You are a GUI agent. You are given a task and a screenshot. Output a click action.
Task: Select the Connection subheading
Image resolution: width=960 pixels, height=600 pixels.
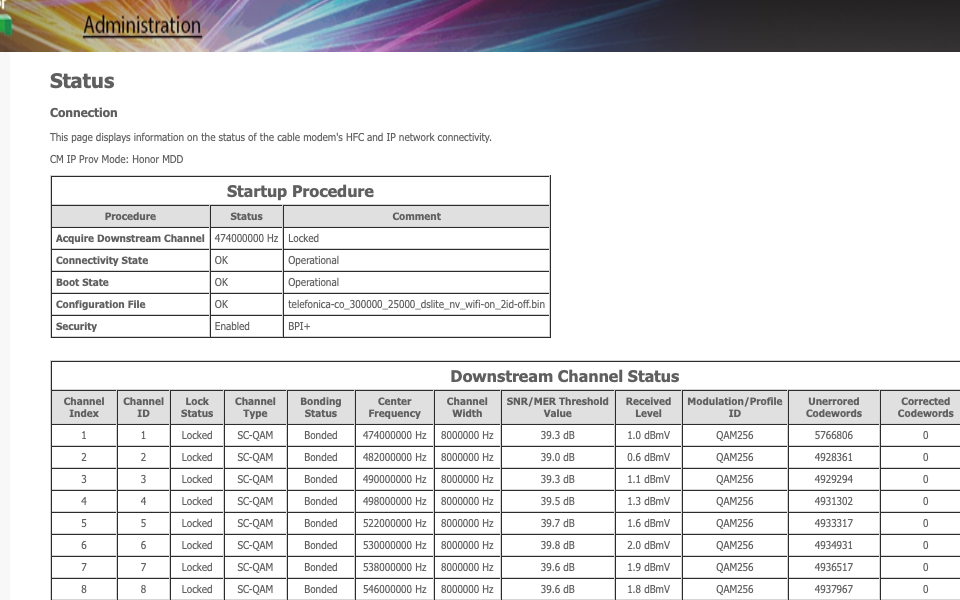(84, 113)
